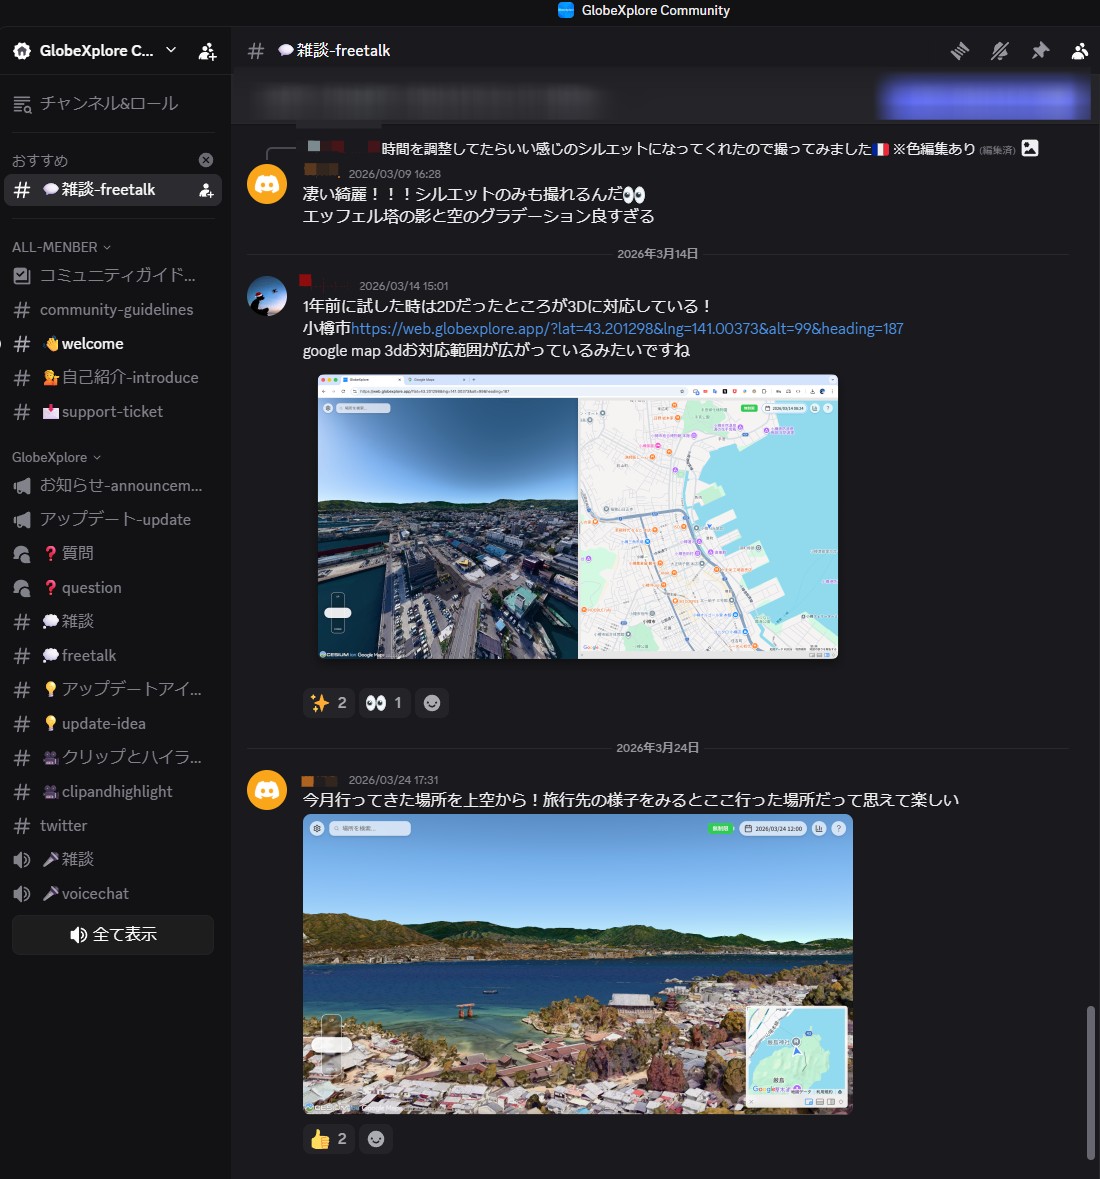This screenshot has width=1100, height=1179.
Task: Open the twitter channel
Action: pos(113,826)
